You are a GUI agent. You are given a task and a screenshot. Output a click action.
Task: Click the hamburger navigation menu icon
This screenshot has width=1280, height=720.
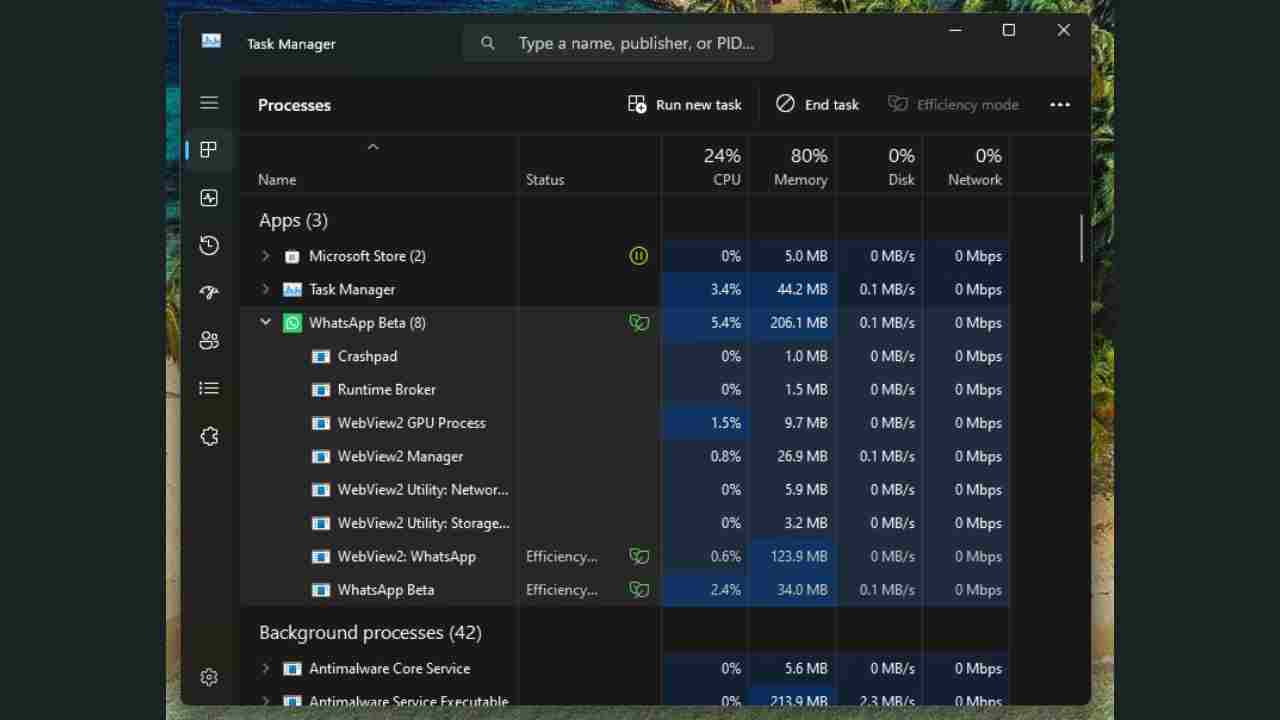(x=209, y=102)
